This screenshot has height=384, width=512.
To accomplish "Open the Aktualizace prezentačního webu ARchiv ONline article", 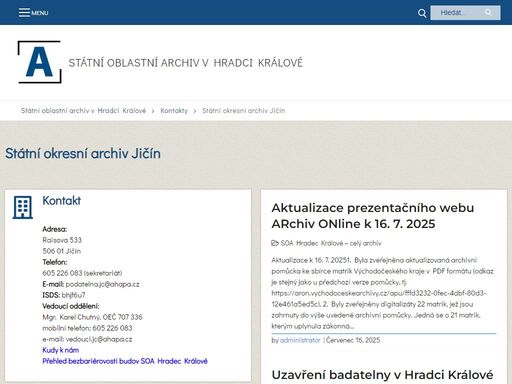I will [x=373, y=216].
